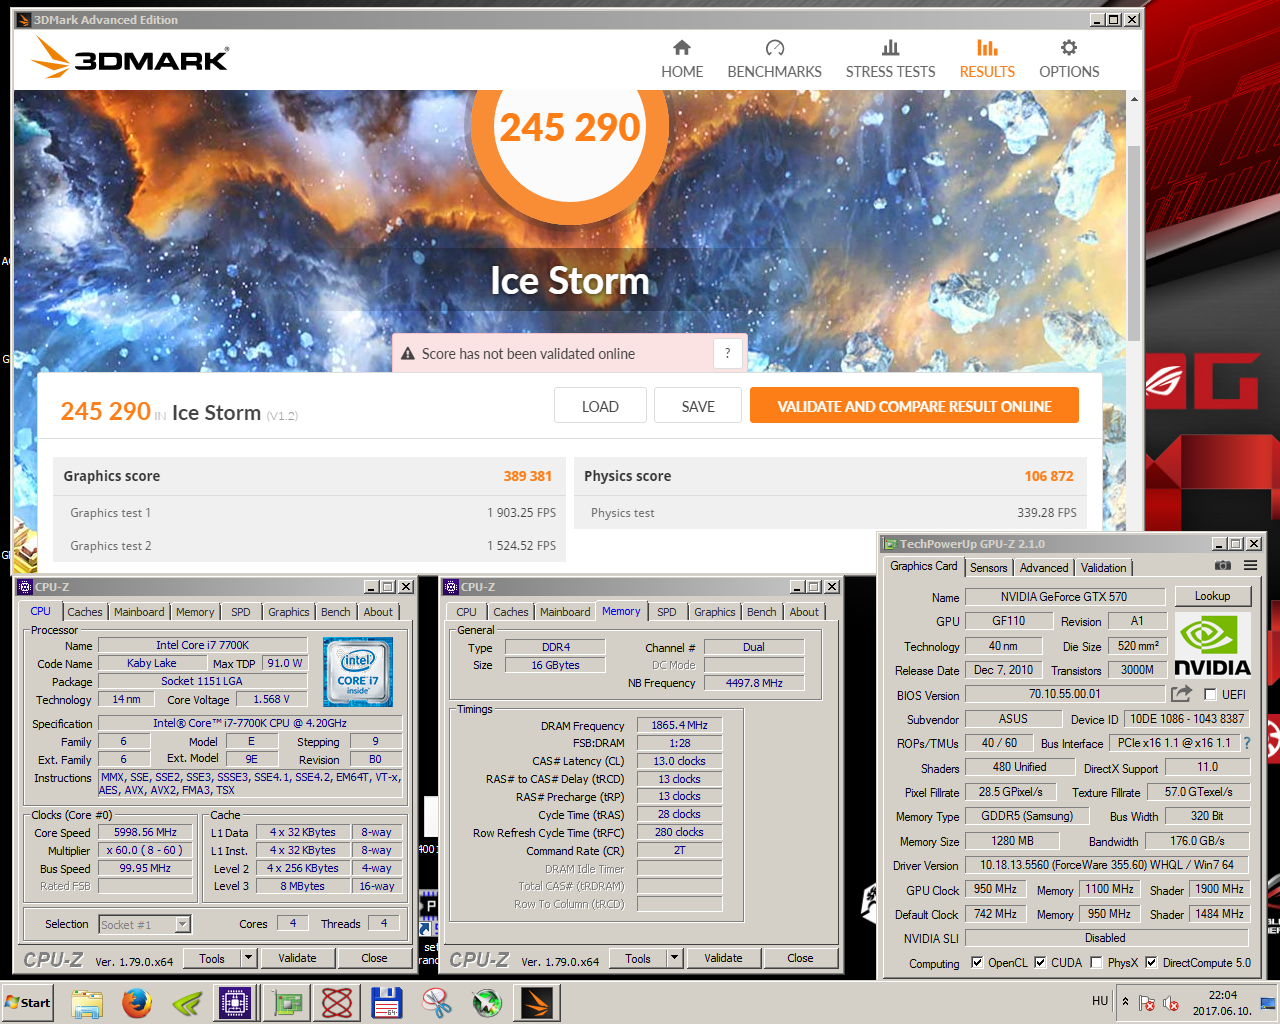Open Windows Explorer from taskbar
This screenshot has width=1280, height=1024.
[87, 1002]
